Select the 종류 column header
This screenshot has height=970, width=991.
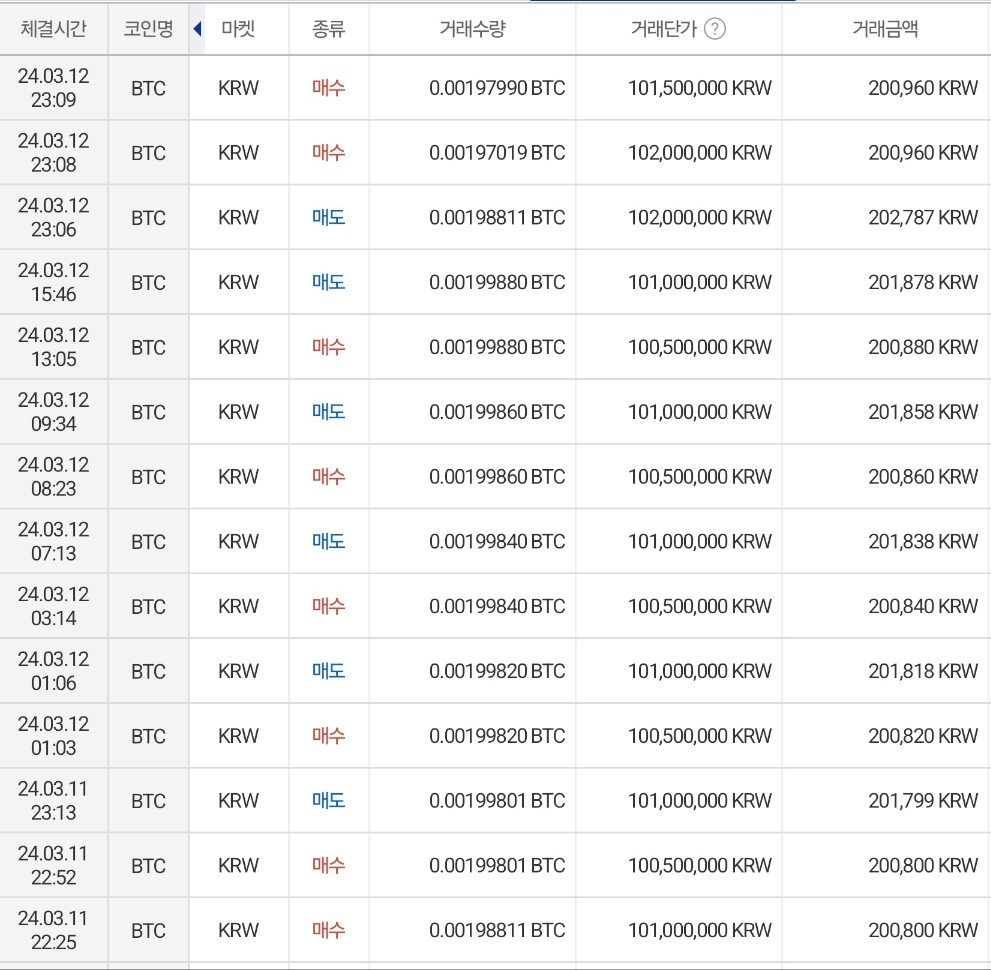click(329, 28)
